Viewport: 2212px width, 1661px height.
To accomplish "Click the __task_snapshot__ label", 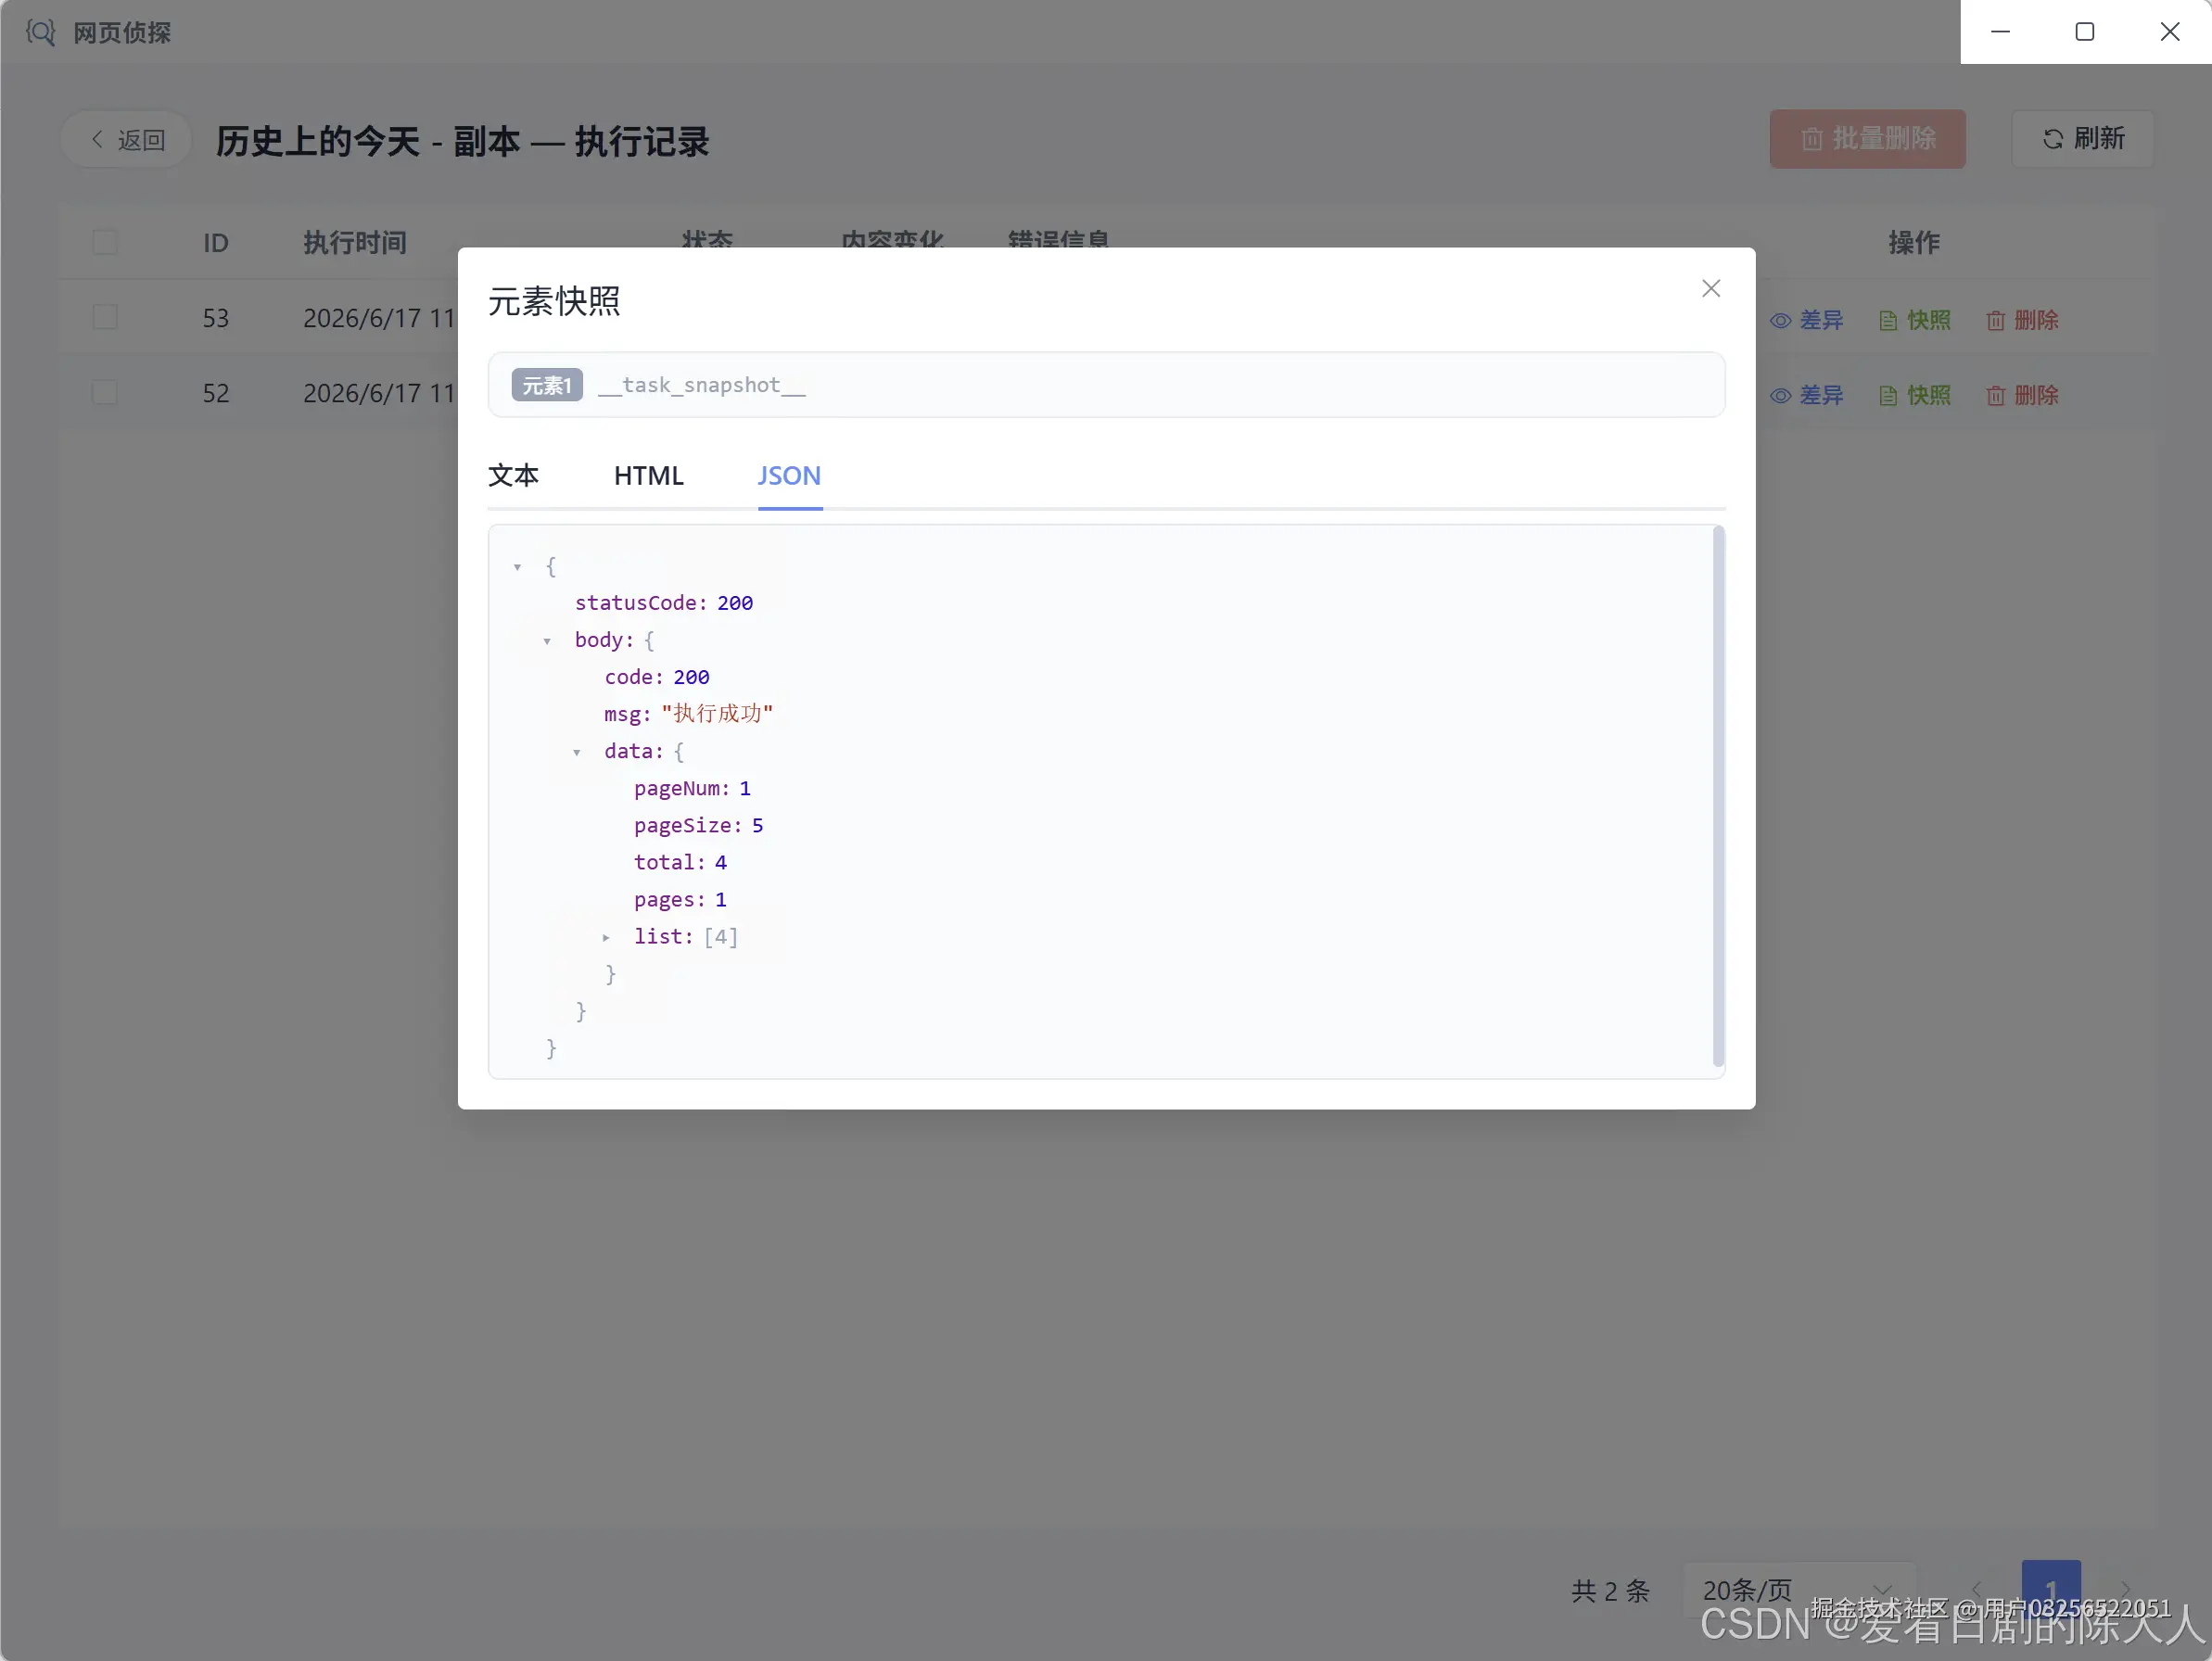I will (x=702, y=385).
